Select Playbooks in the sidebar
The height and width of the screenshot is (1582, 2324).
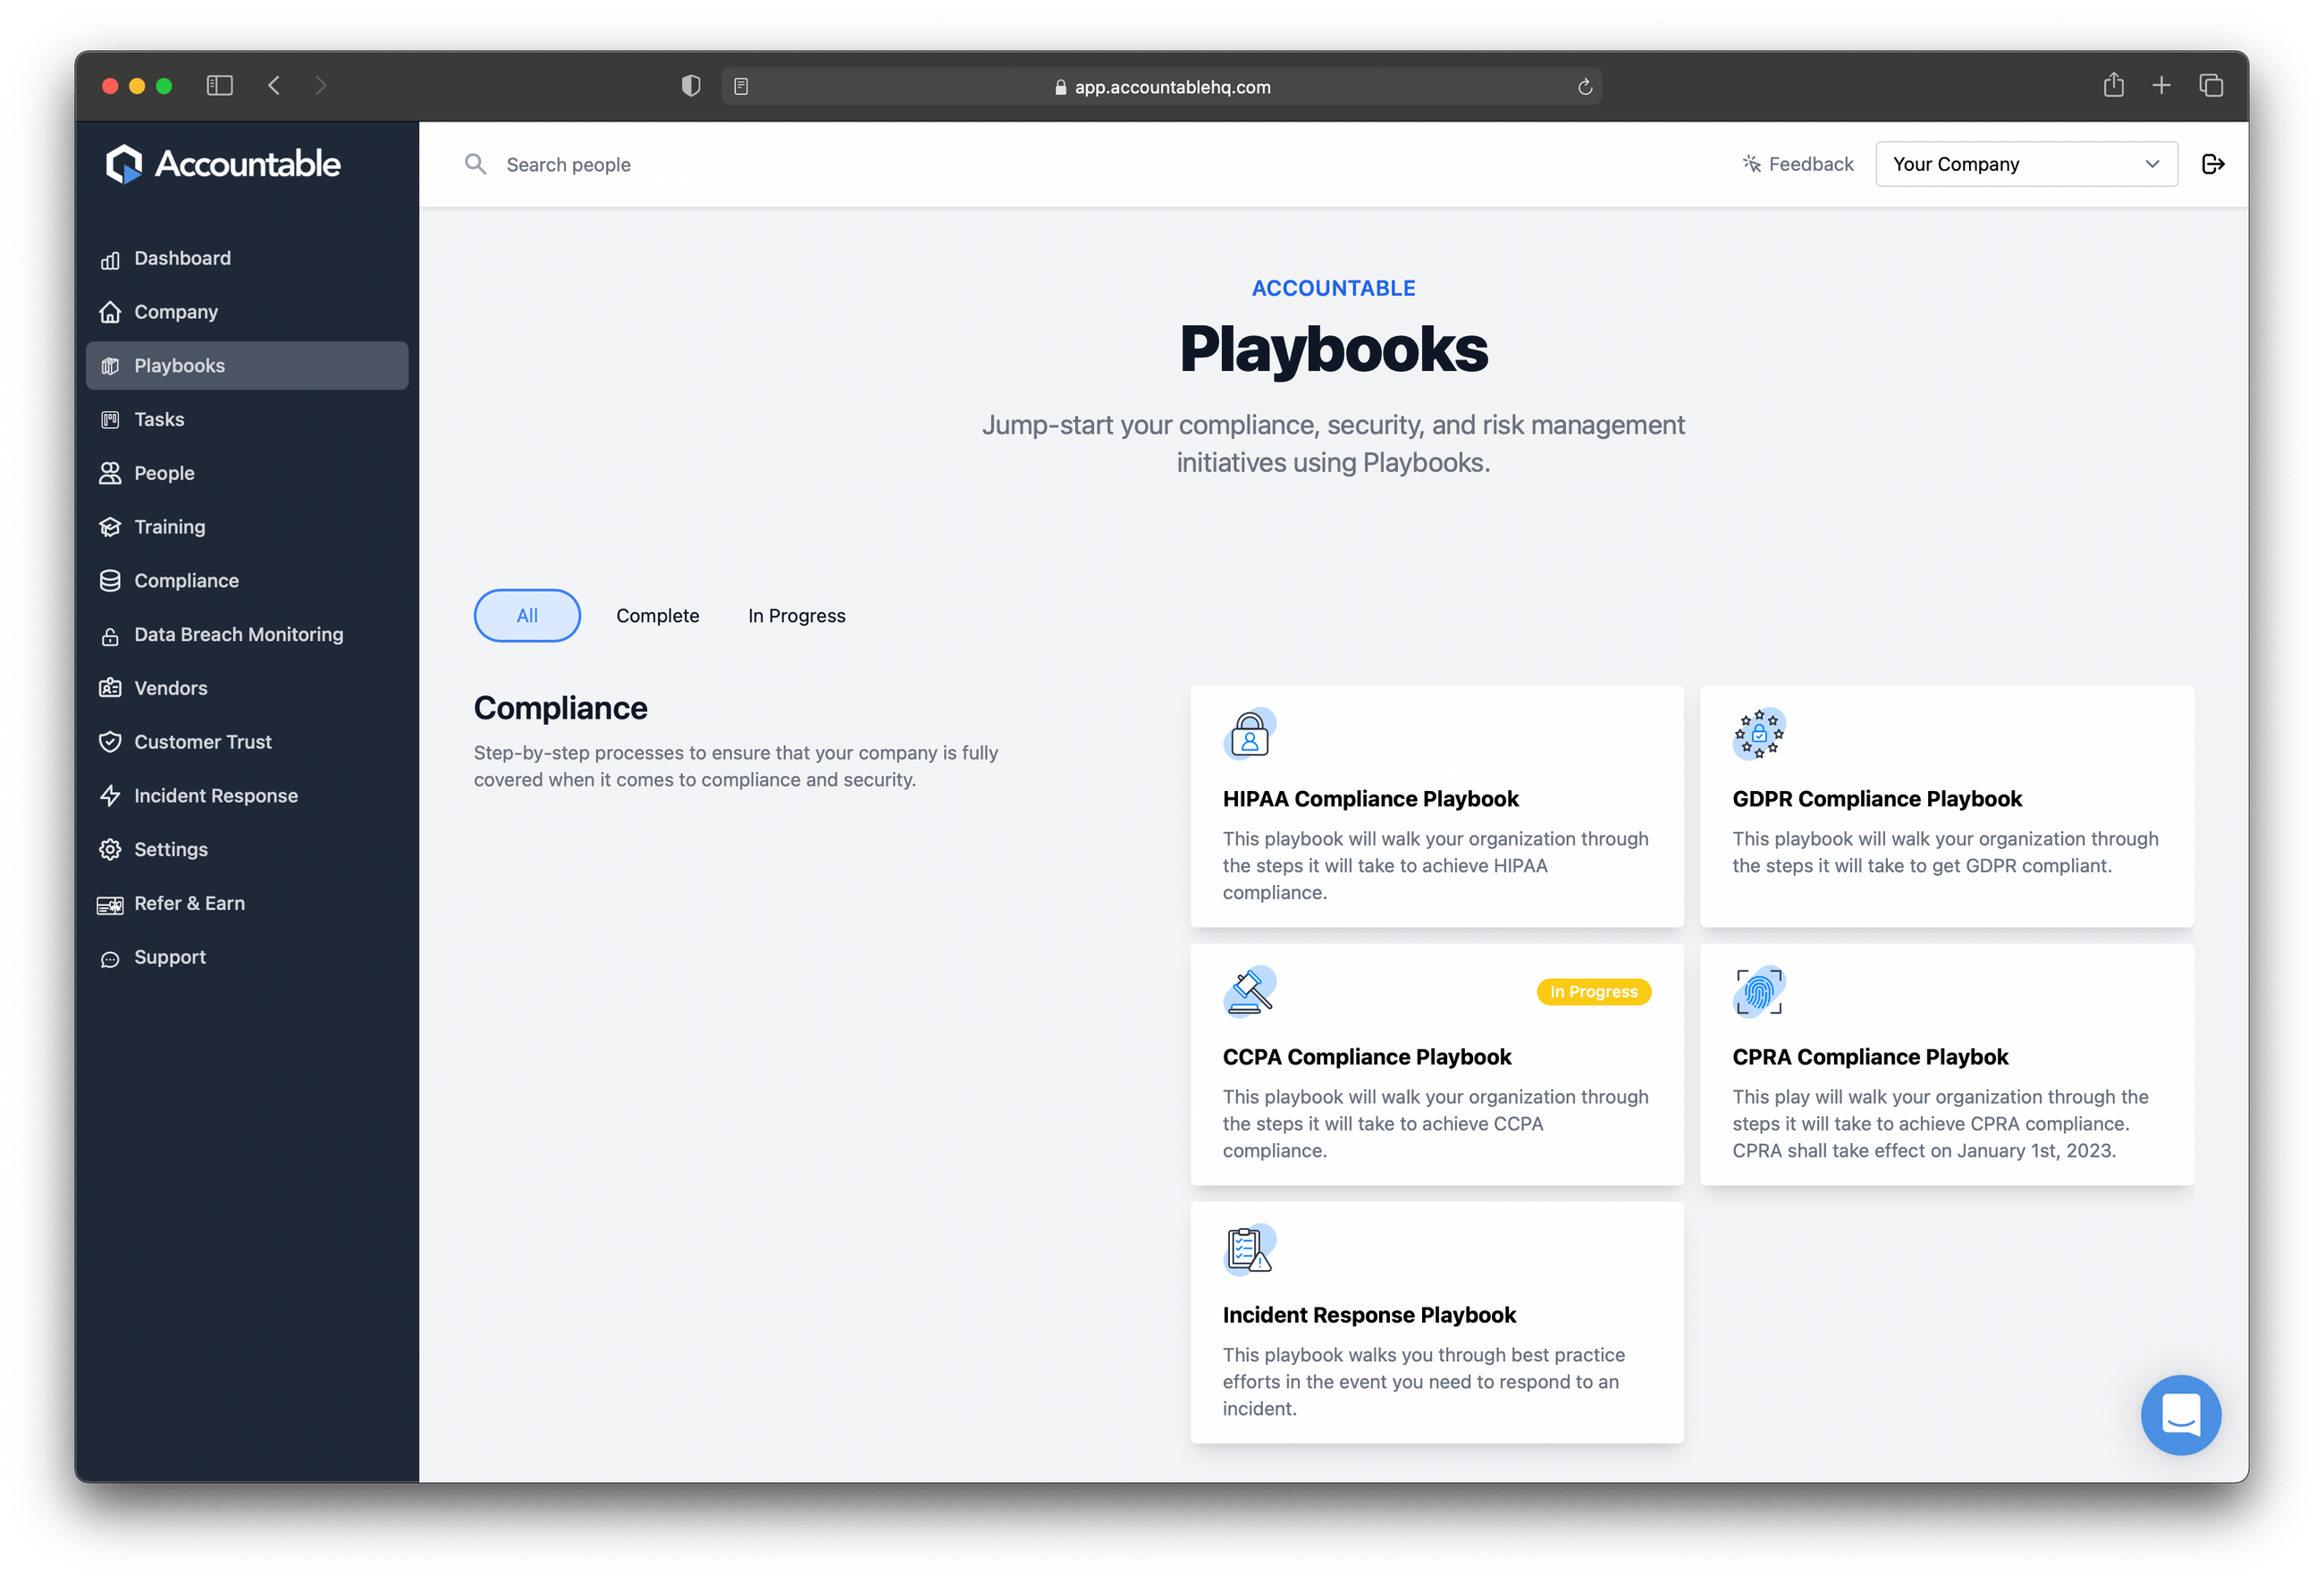246,365
